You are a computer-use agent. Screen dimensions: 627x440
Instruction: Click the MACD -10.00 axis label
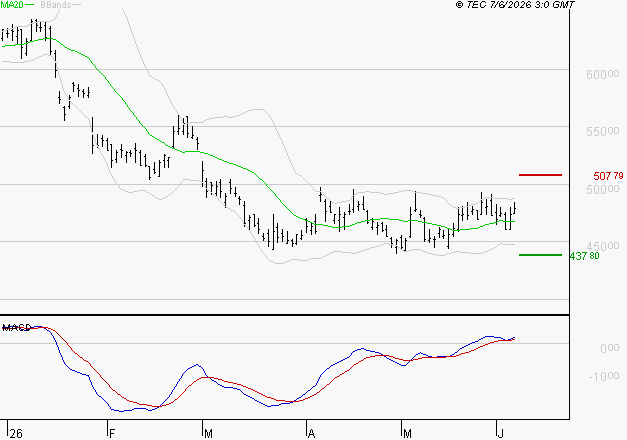tap(604, 376)
